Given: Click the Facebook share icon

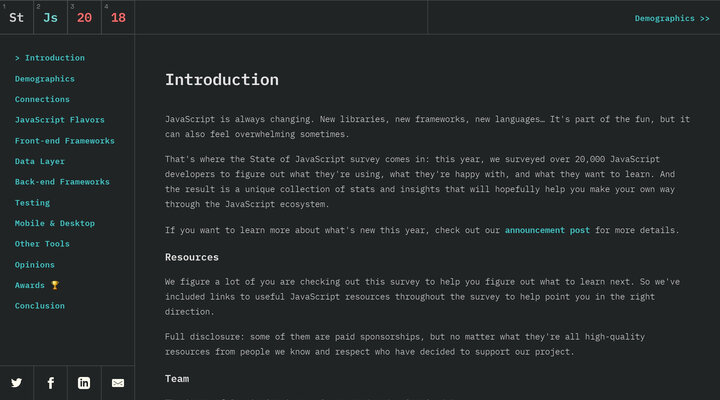Looking at the screenshot, I should pyautogui.click(x=50, y=383).
